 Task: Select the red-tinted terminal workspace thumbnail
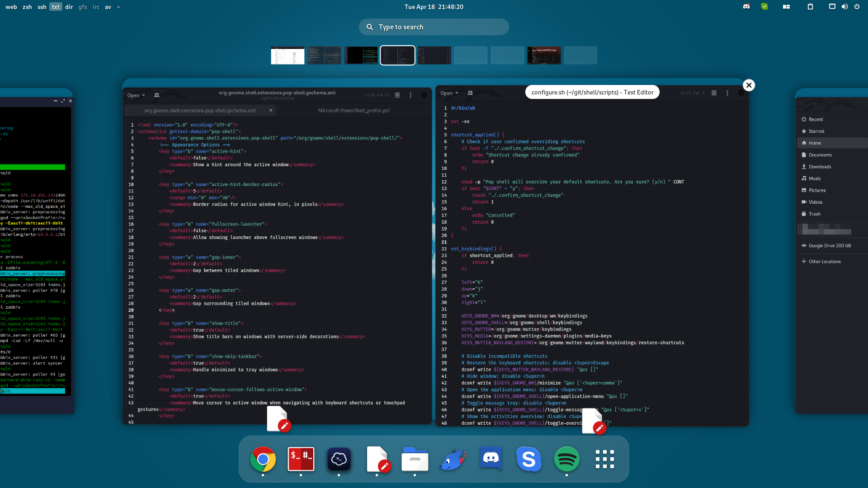pyautogui.click(x=544, y=55)
